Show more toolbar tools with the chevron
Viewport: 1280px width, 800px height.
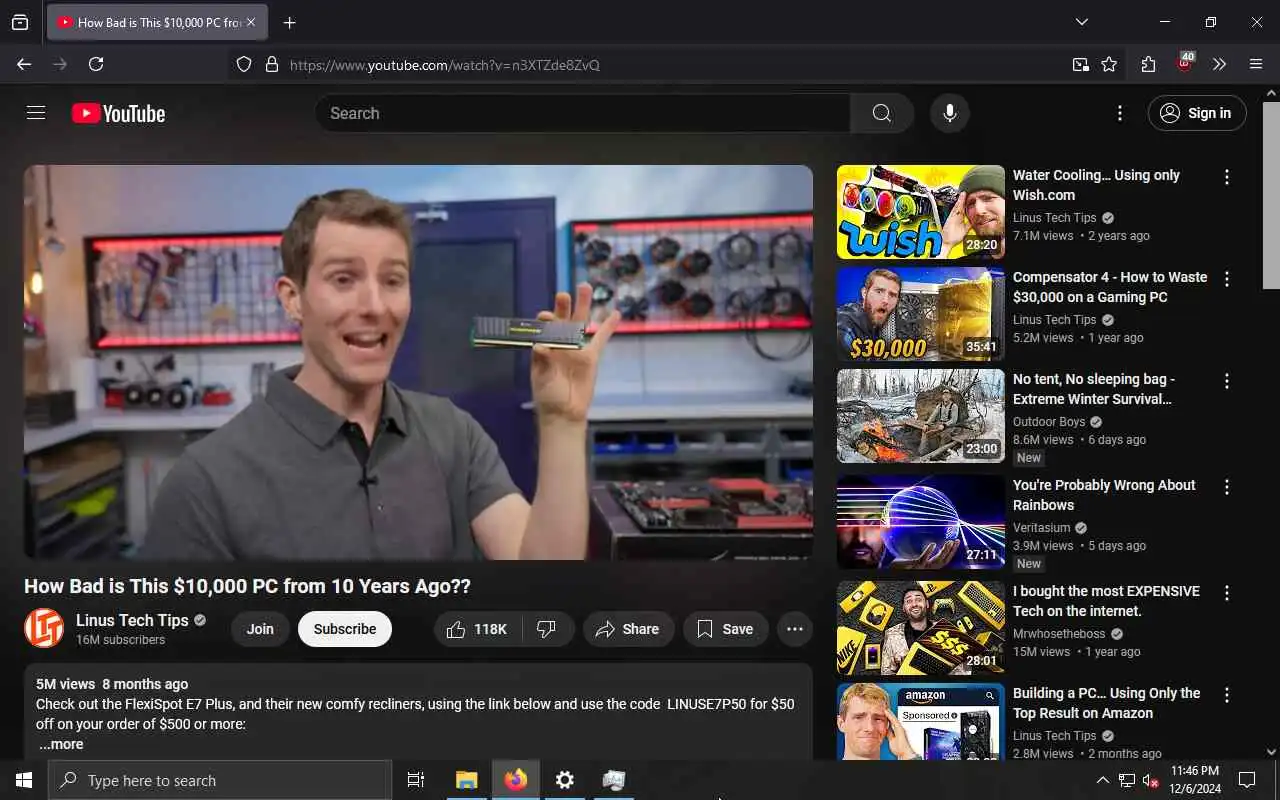1219,64
